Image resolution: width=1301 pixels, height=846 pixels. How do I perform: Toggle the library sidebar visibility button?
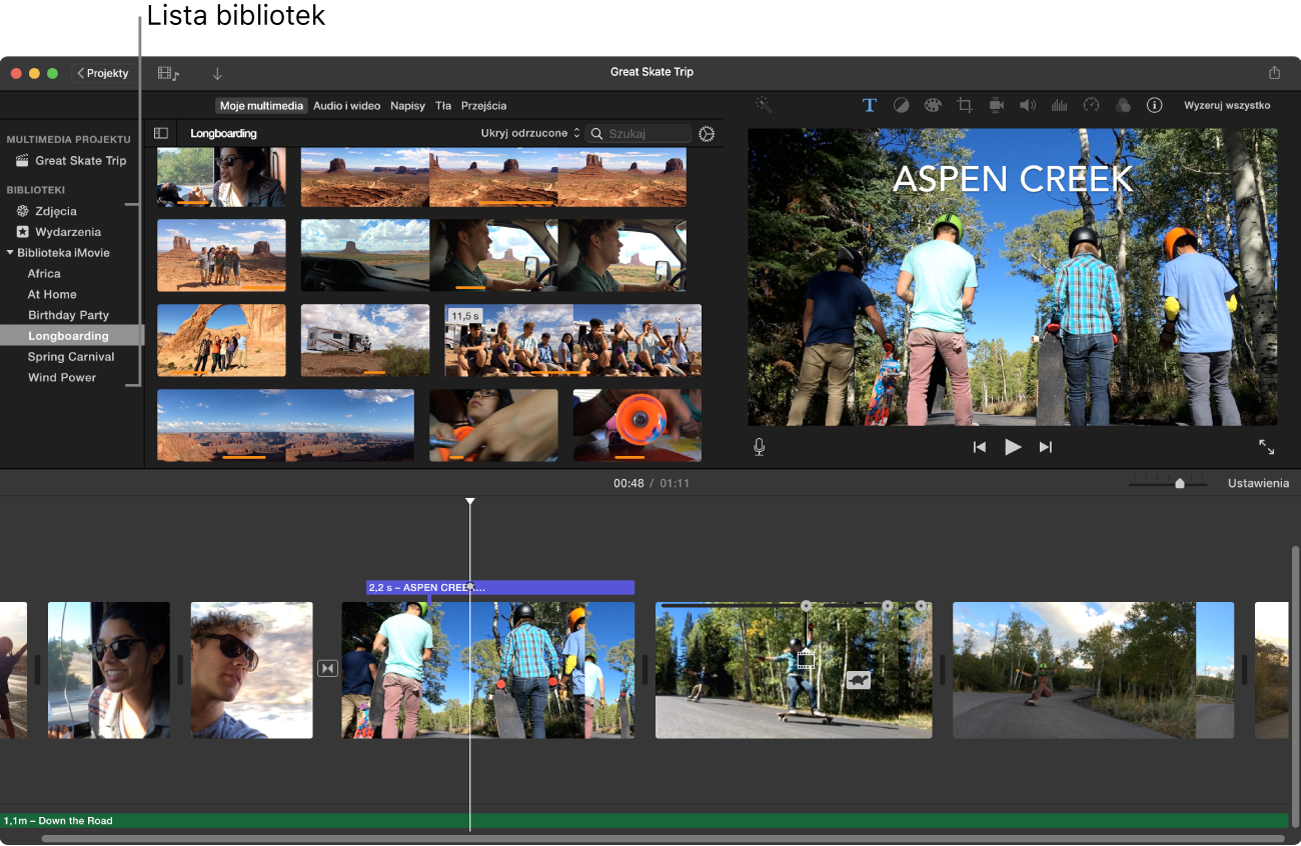click(160, 133)
